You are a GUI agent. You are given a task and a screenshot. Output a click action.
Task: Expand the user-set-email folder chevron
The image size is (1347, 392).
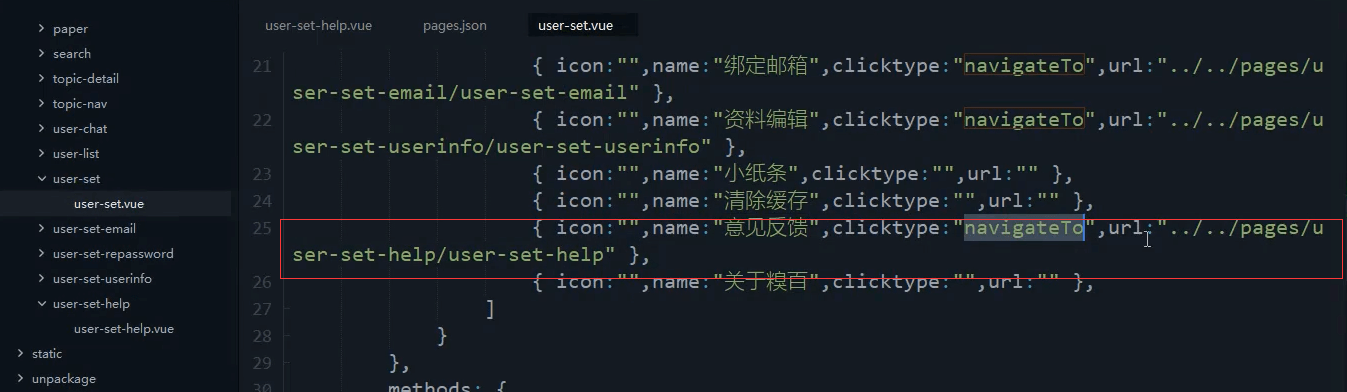click(41, 229)
